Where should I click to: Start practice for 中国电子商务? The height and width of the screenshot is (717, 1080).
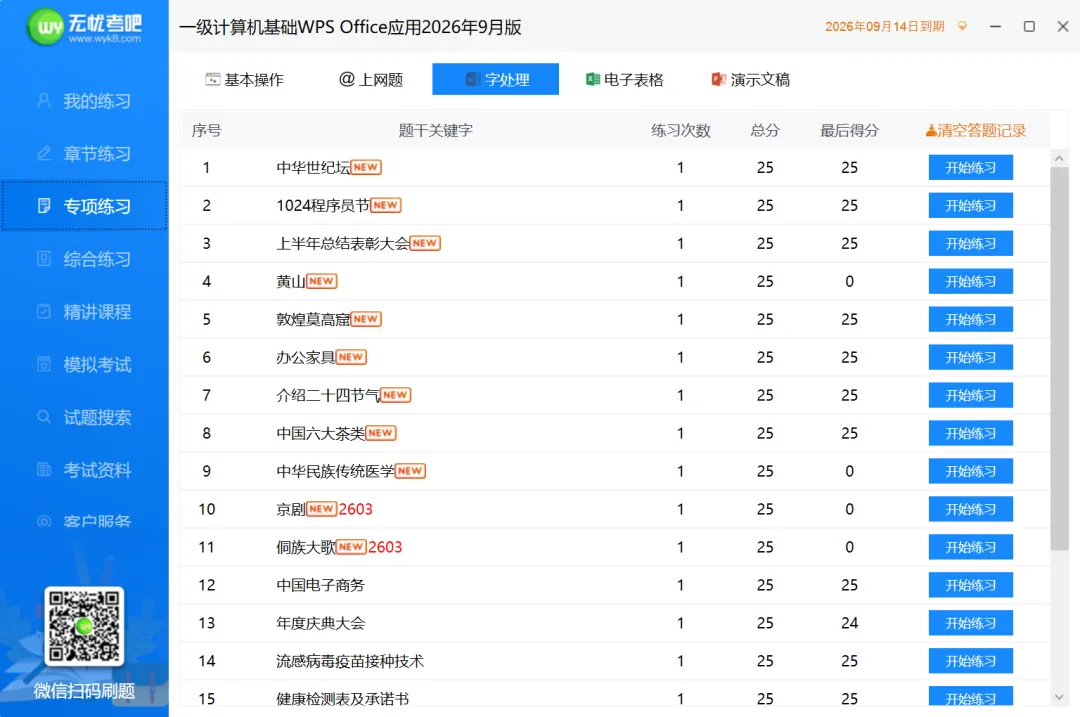[970, 585]
